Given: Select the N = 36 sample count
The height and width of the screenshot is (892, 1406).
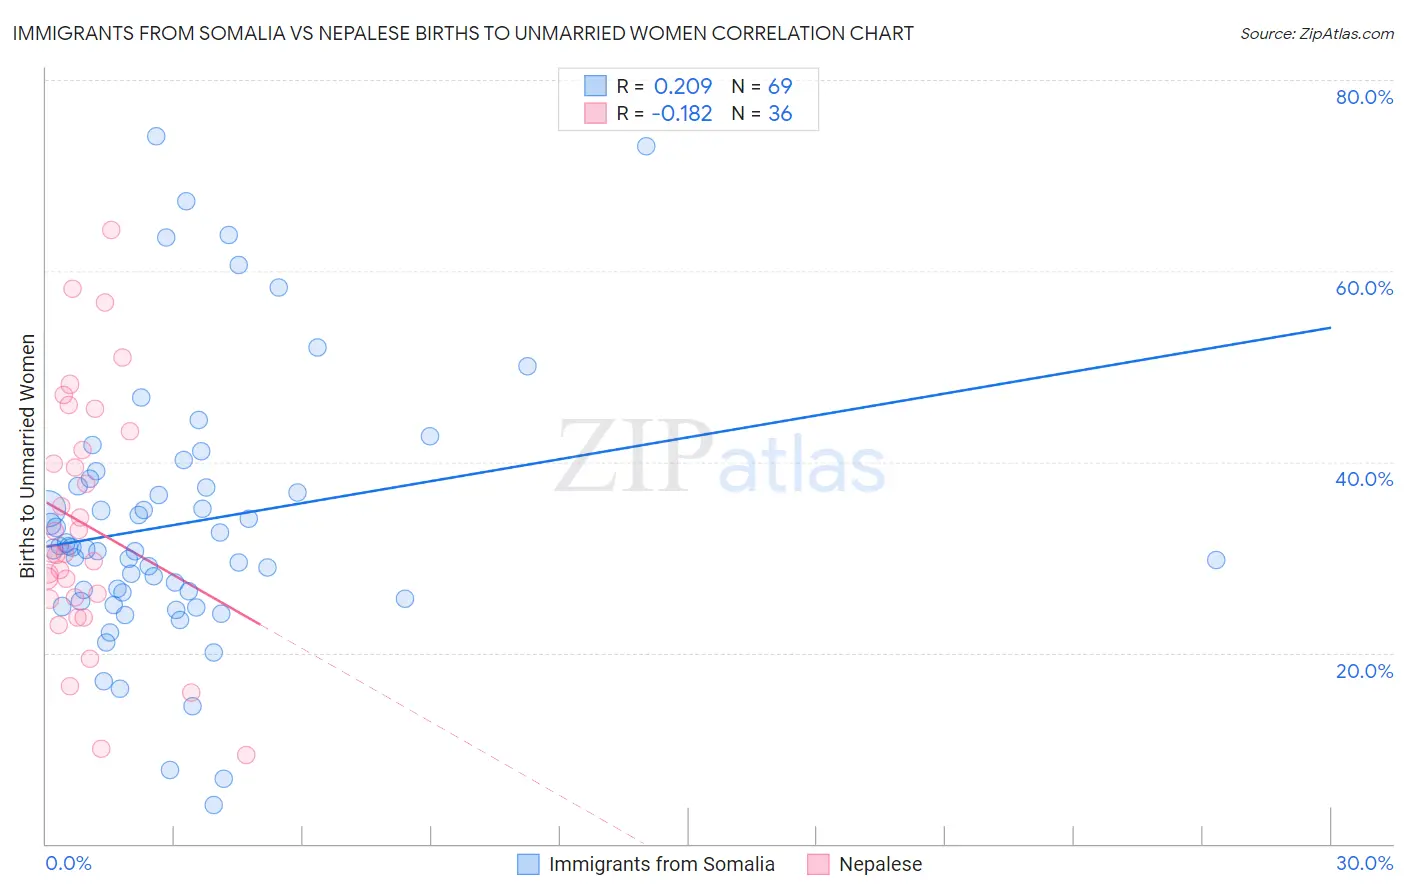Looking at the screenshot, I should [x=762, y=113].
